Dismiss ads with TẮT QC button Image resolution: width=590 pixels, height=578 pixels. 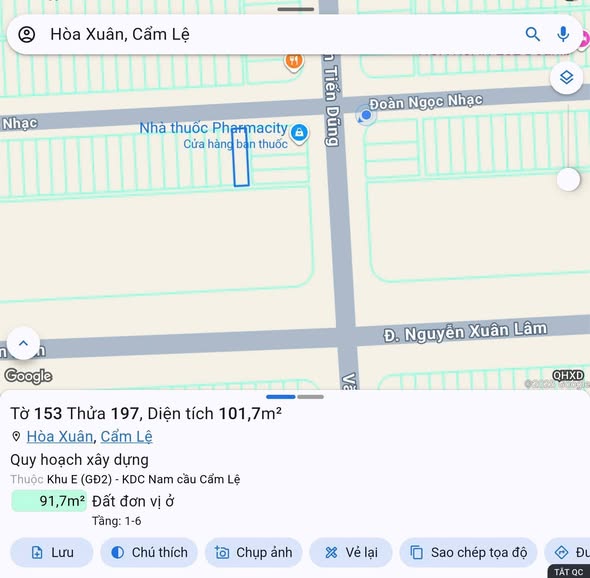pyautogui.click(x=569, y=572)
